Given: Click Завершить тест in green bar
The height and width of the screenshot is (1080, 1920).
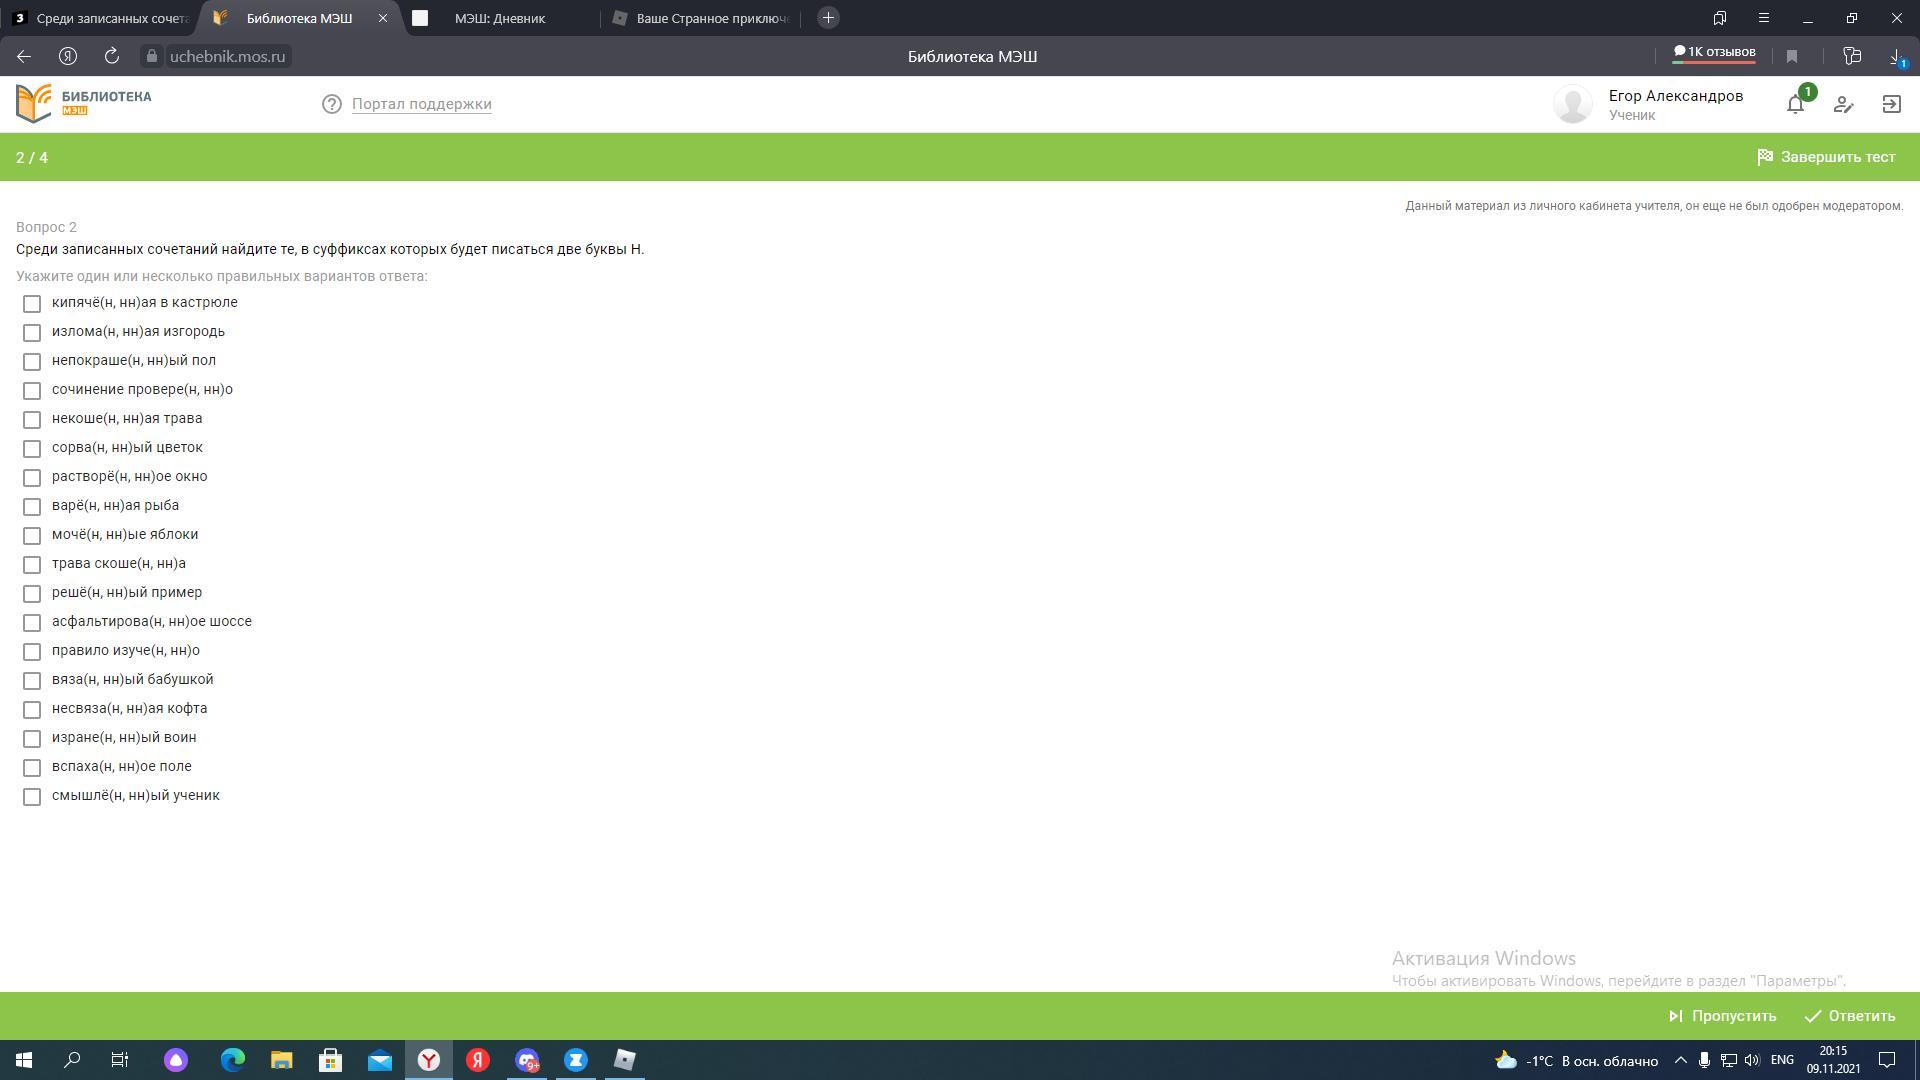Looking at the screenshot, I should pos(1826,157).
